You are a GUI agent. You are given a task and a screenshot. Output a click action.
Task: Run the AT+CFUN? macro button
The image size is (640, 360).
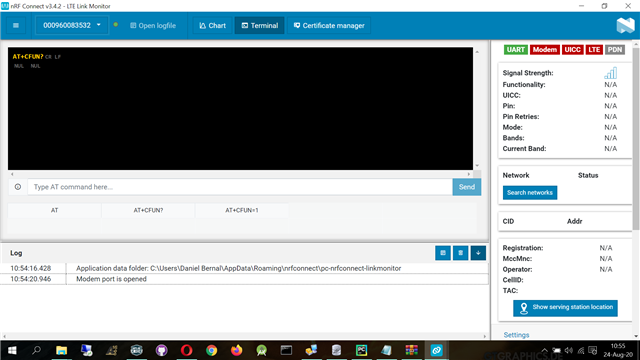coord(148,210)
